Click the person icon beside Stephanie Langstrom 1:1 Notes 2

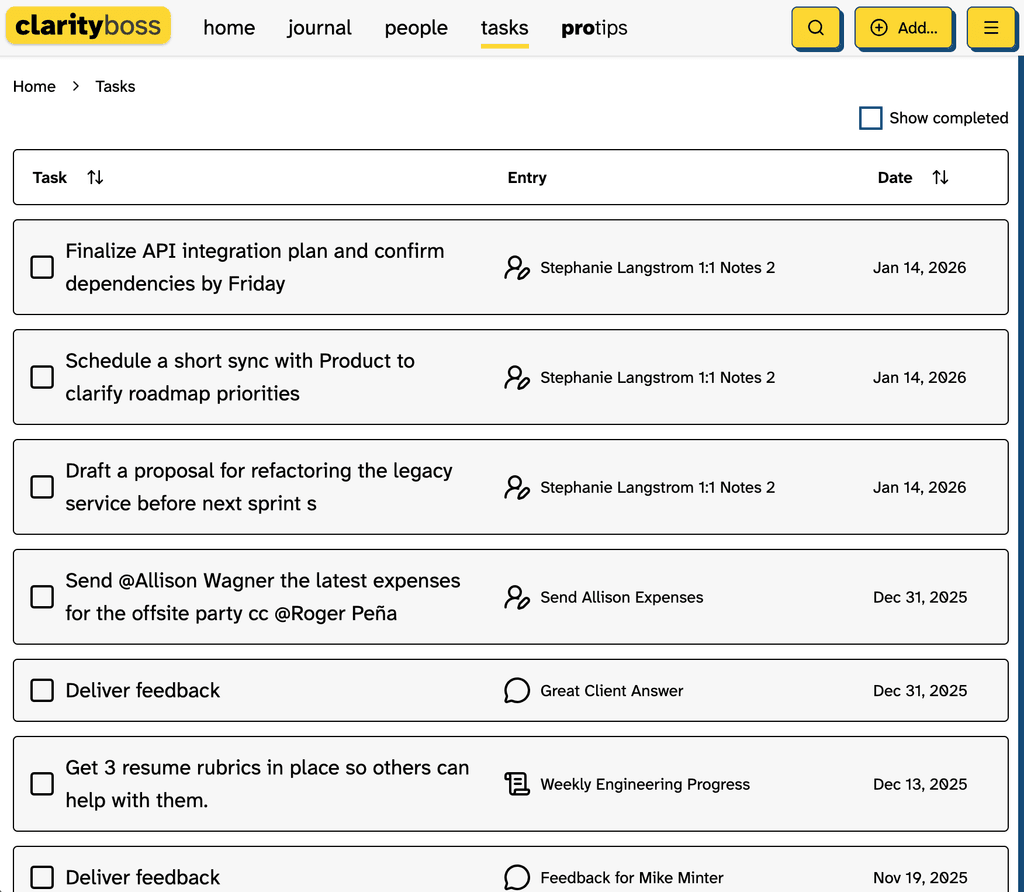[516, 267]
